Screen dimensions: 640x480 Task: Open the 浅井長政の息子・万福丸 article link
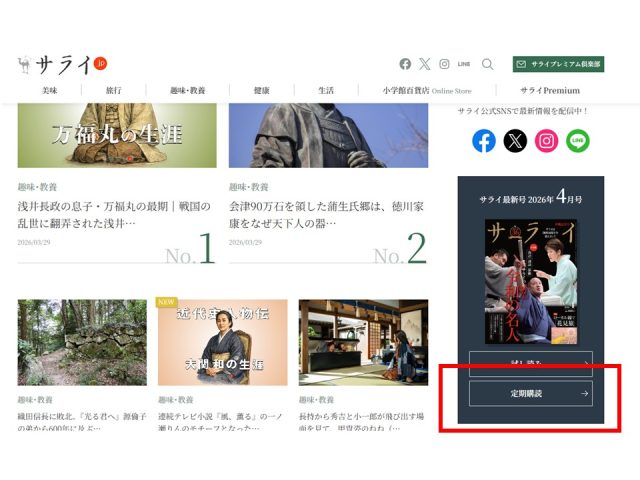coord(114,214)
